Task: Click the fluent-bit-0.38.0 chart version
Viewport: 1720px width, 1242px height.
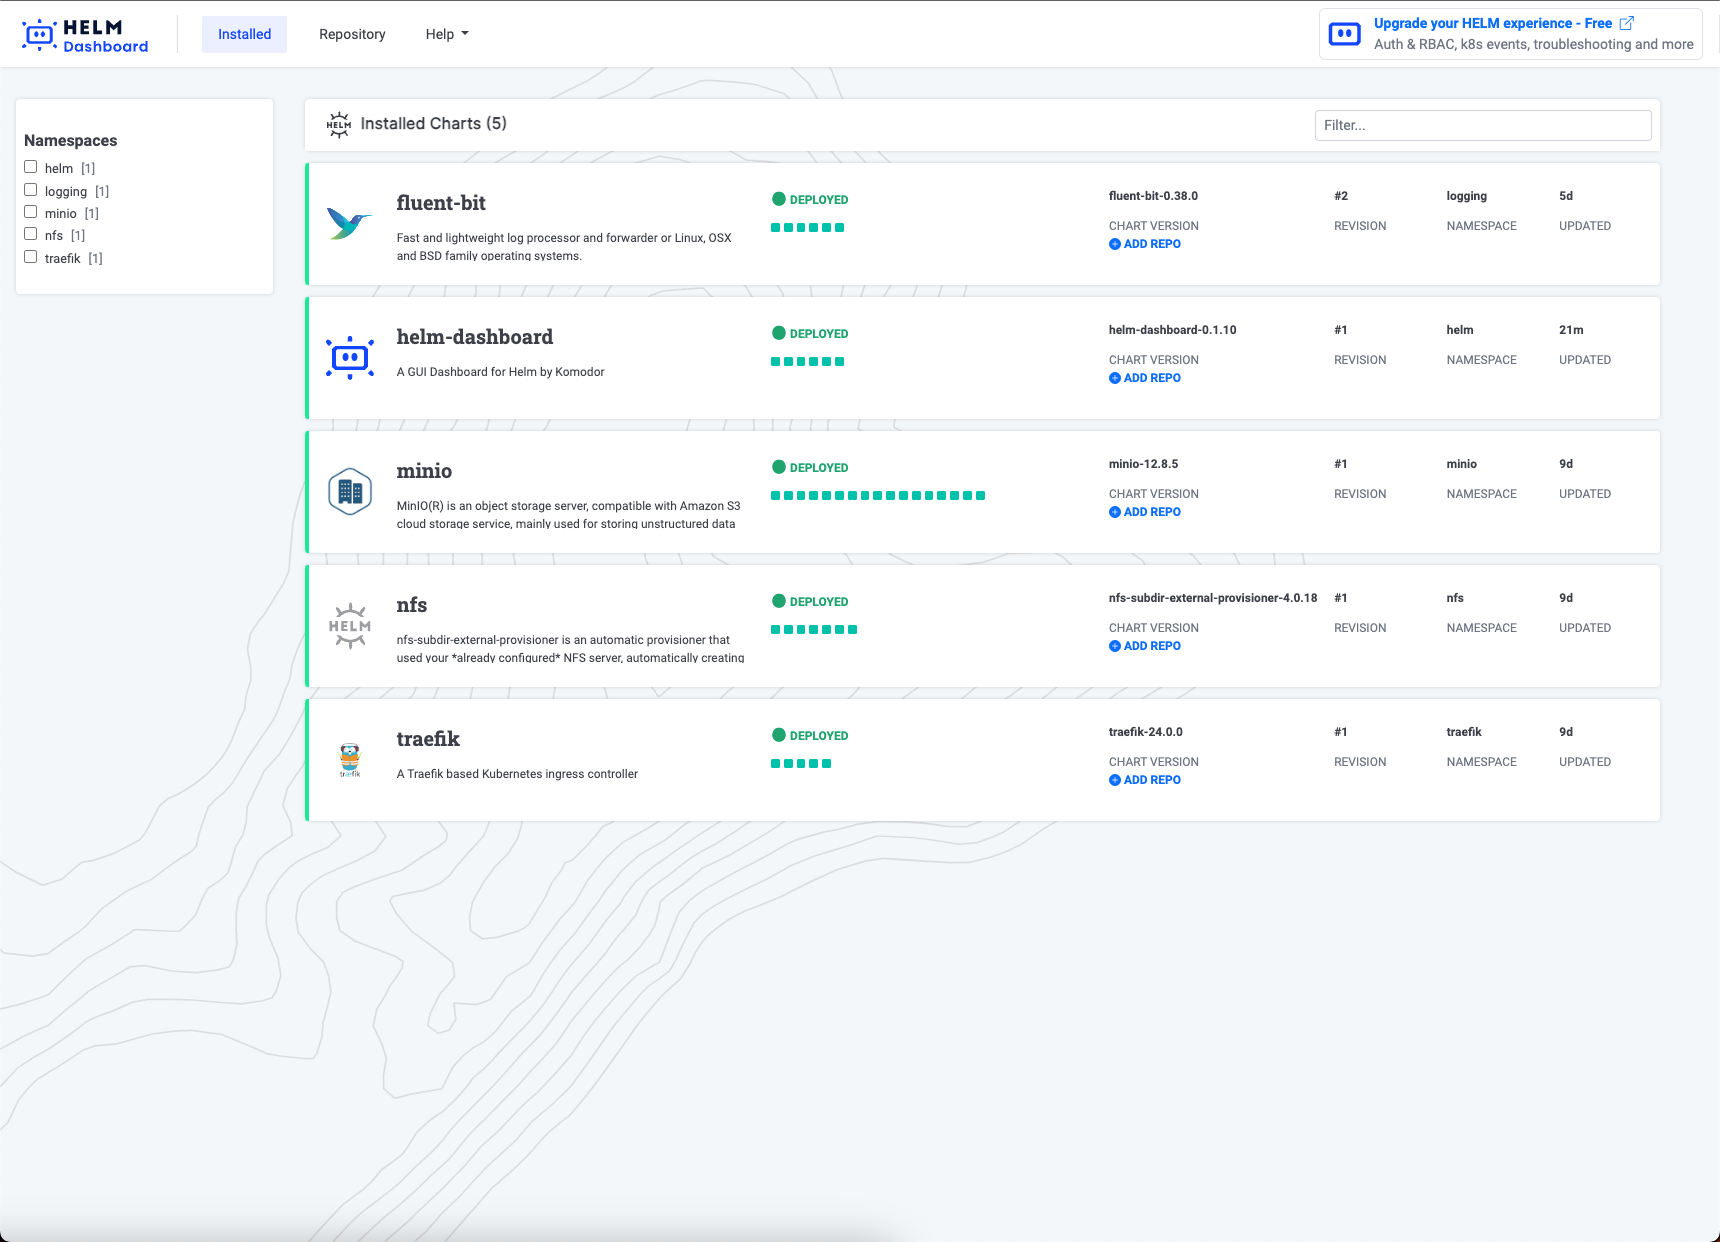Action: pyautogui.click(x=1153, y=196)
